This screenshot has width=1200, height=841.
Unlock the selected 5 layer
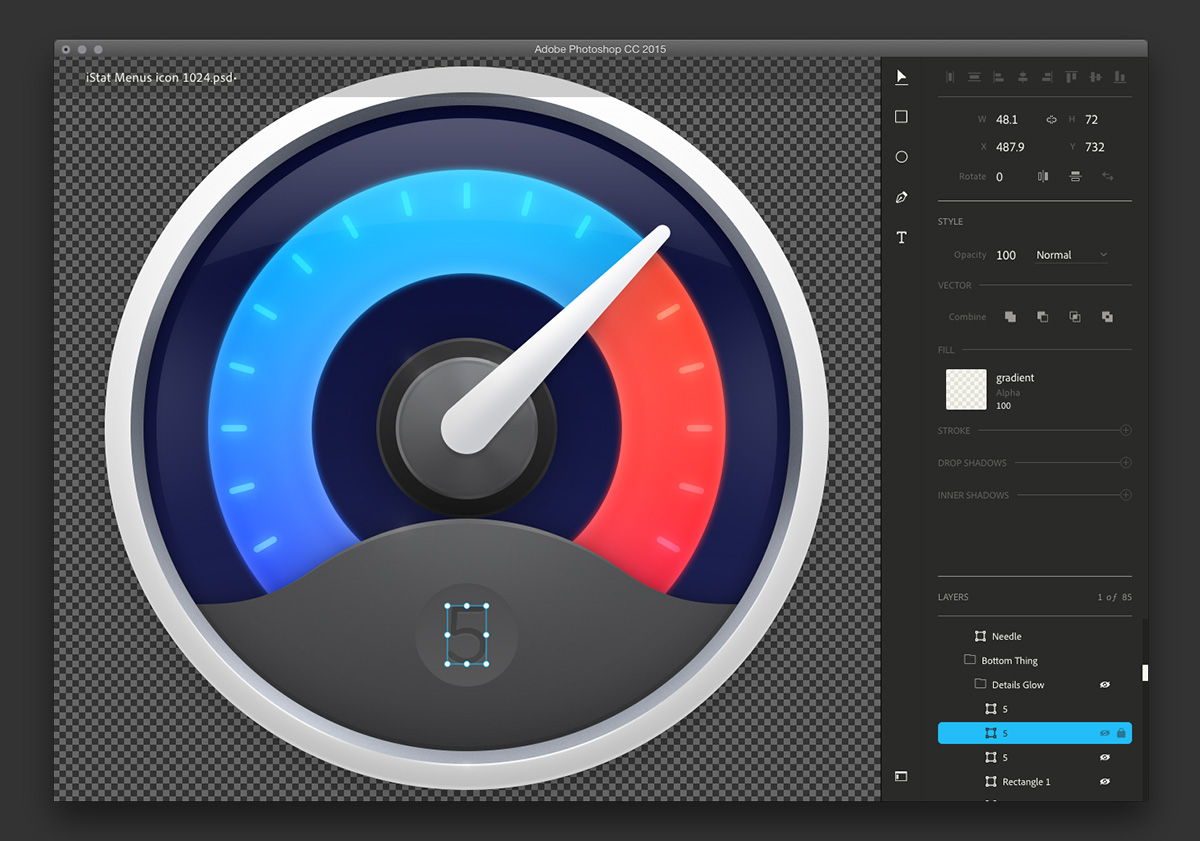tap(1121, 733)
